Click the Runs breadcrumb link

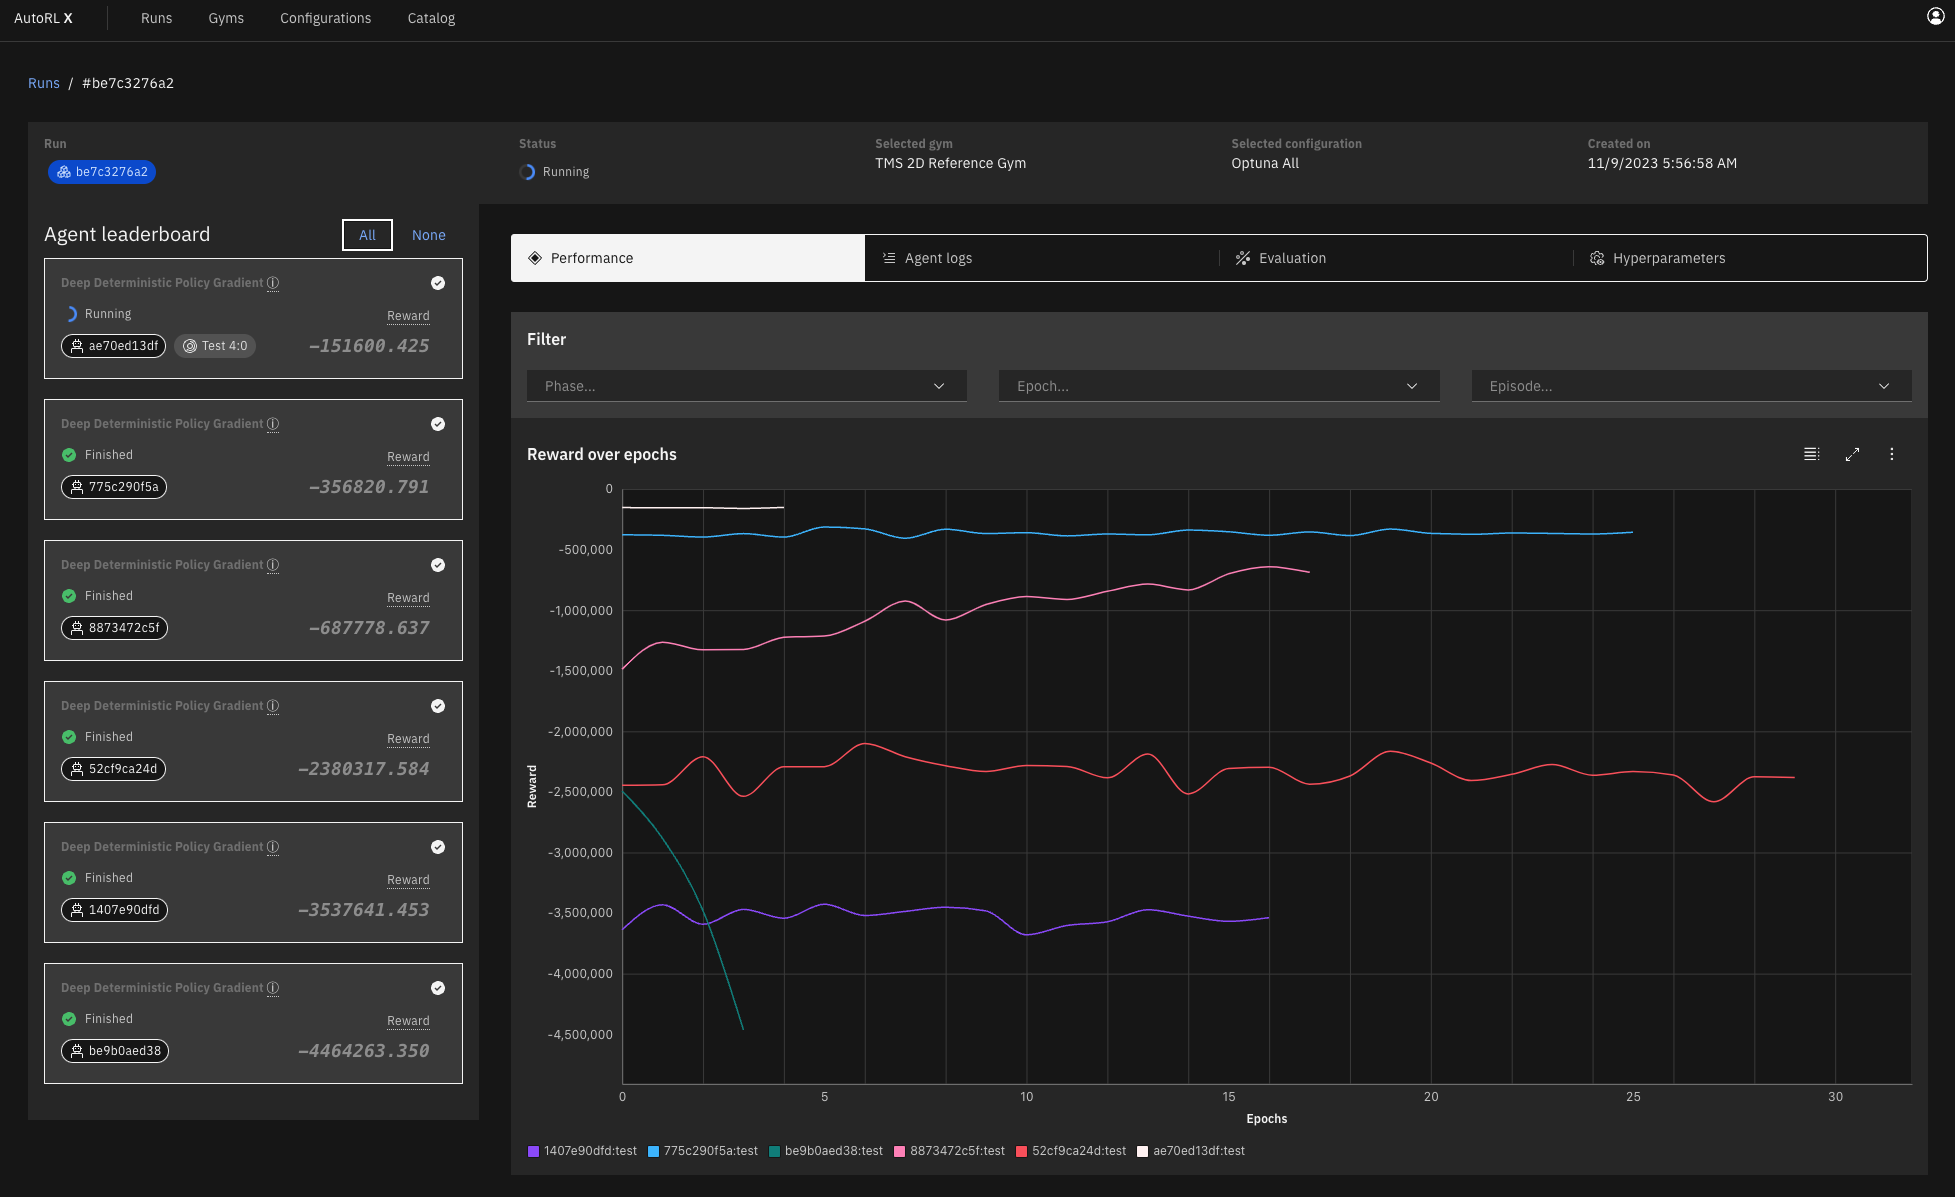click(x=43, y=82)
